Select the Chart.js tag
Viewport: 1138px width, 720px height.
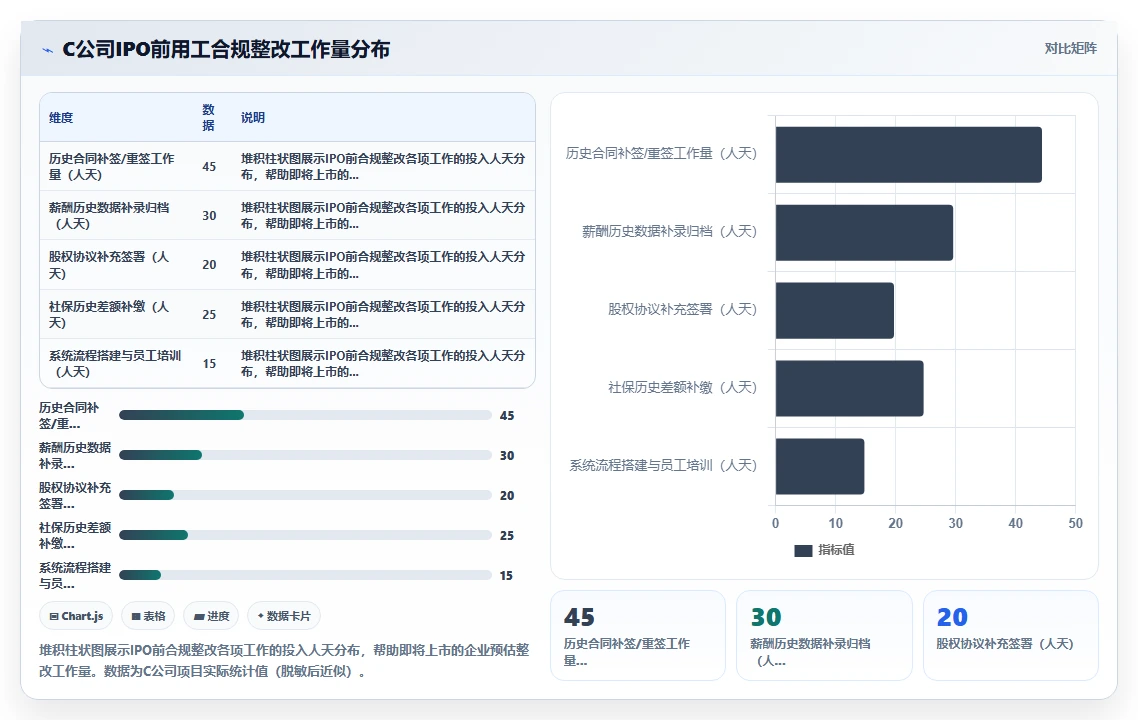point(76,615)
